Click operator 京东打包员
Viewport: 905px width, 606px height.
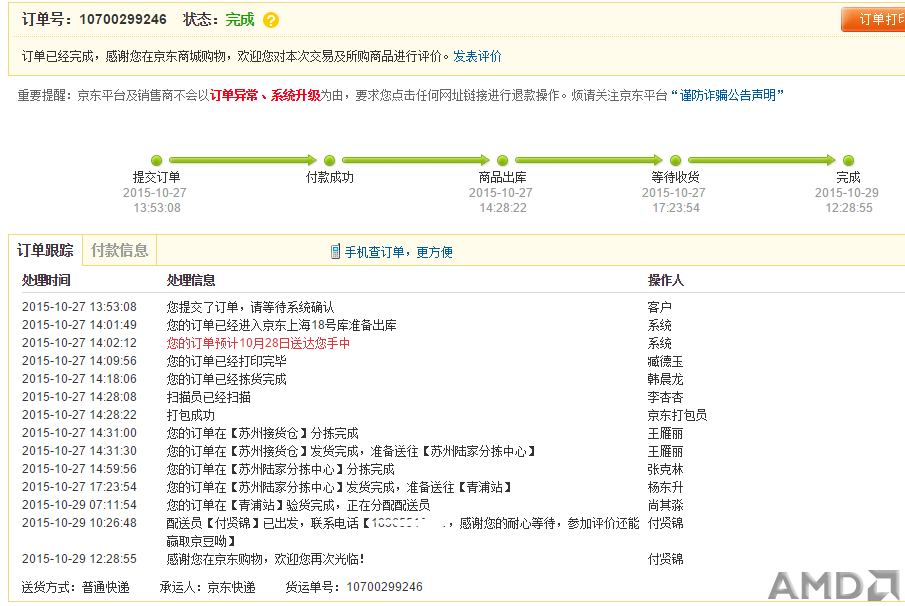click(x=678, y=415)
